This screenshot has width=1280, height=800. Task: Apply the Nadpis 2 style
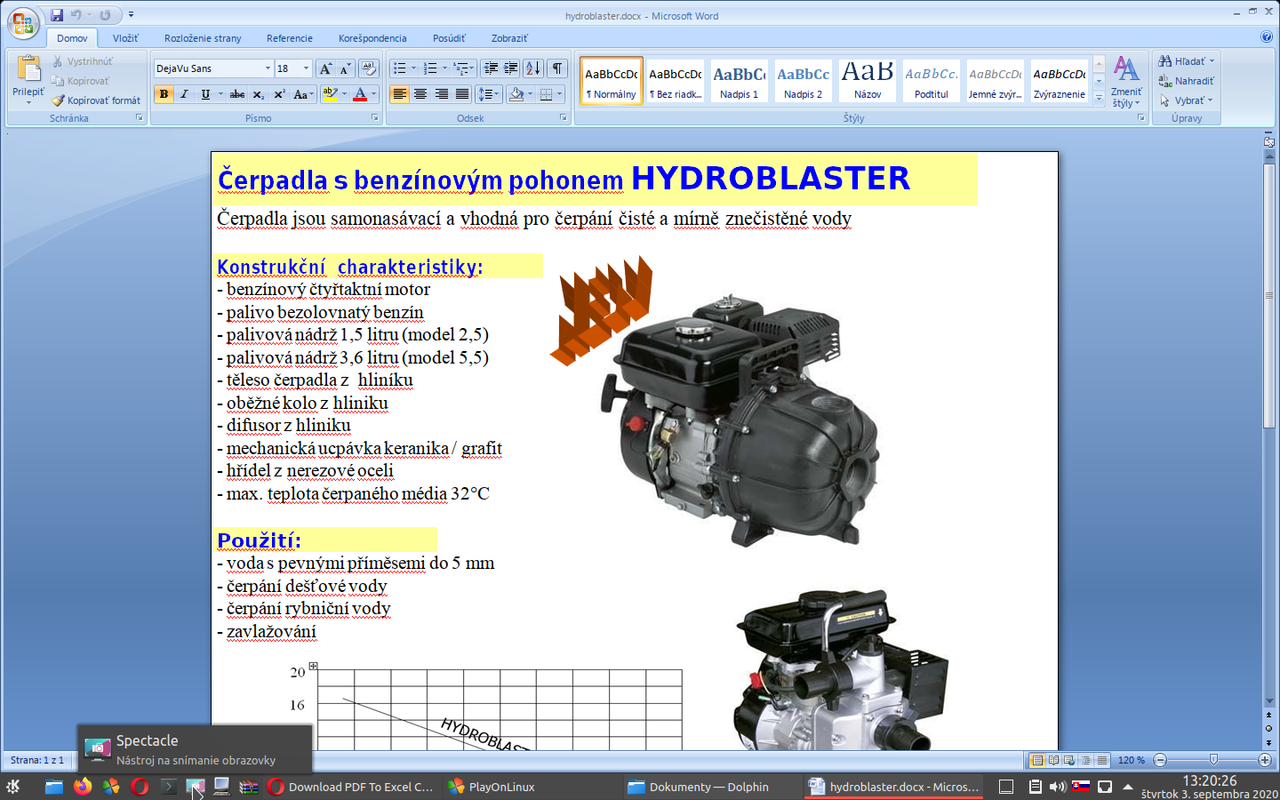(803, 81)
